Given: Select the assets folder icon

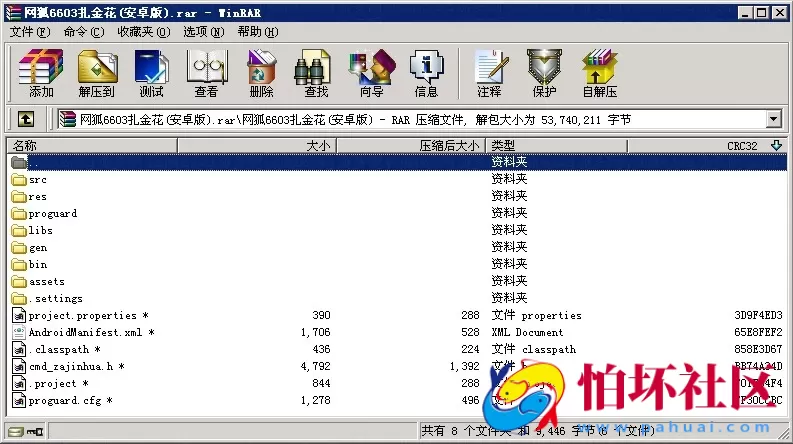Looking at the screenshot, I should (19, 281).
